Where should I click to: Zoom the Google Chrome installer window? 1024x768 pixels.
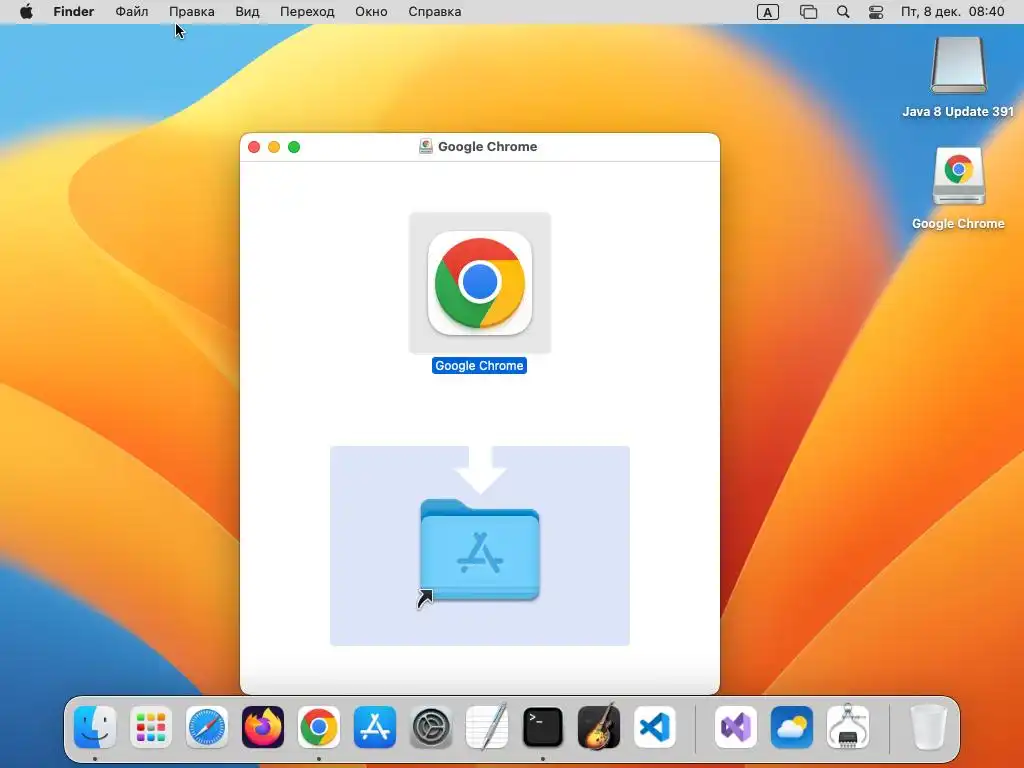tap(294, 147)
